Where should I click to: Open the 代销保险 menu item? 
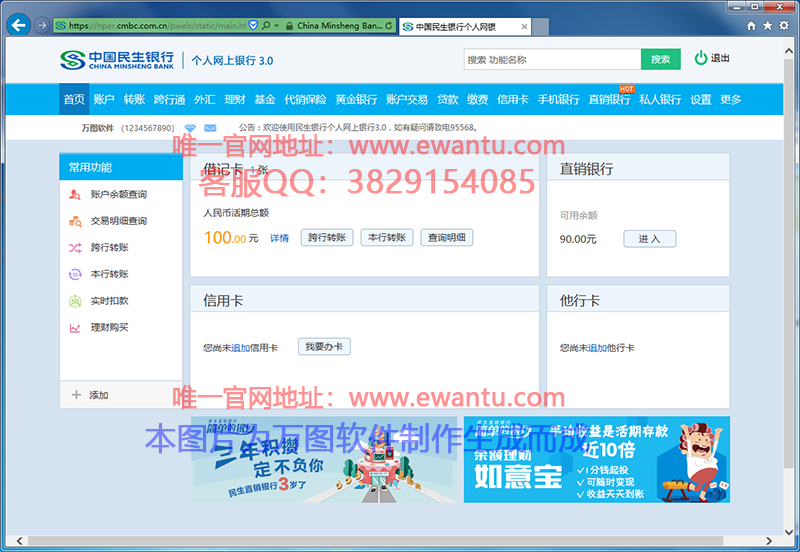305,99
